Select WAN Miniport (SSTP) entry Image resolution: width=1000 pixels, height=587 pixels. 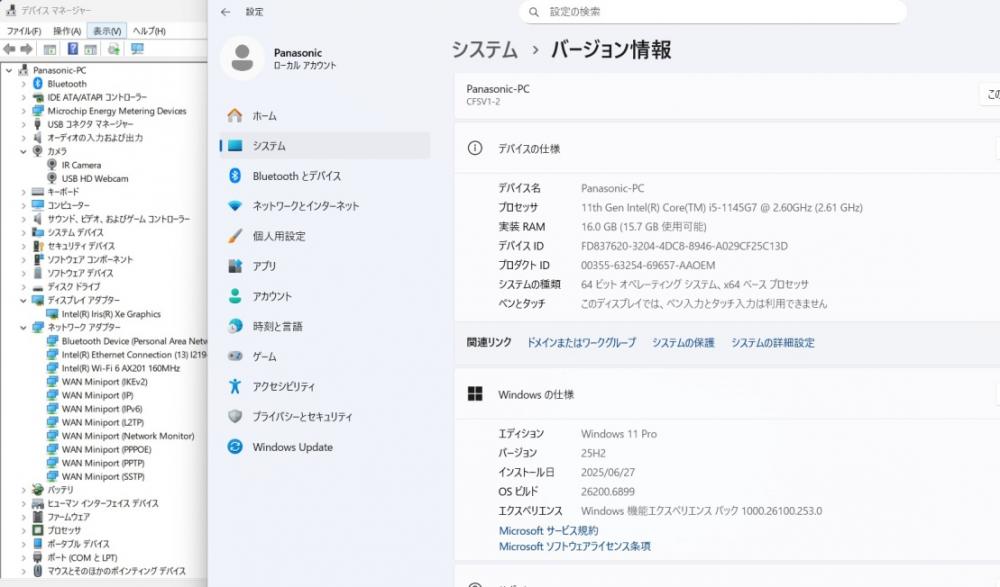(103, 477)
